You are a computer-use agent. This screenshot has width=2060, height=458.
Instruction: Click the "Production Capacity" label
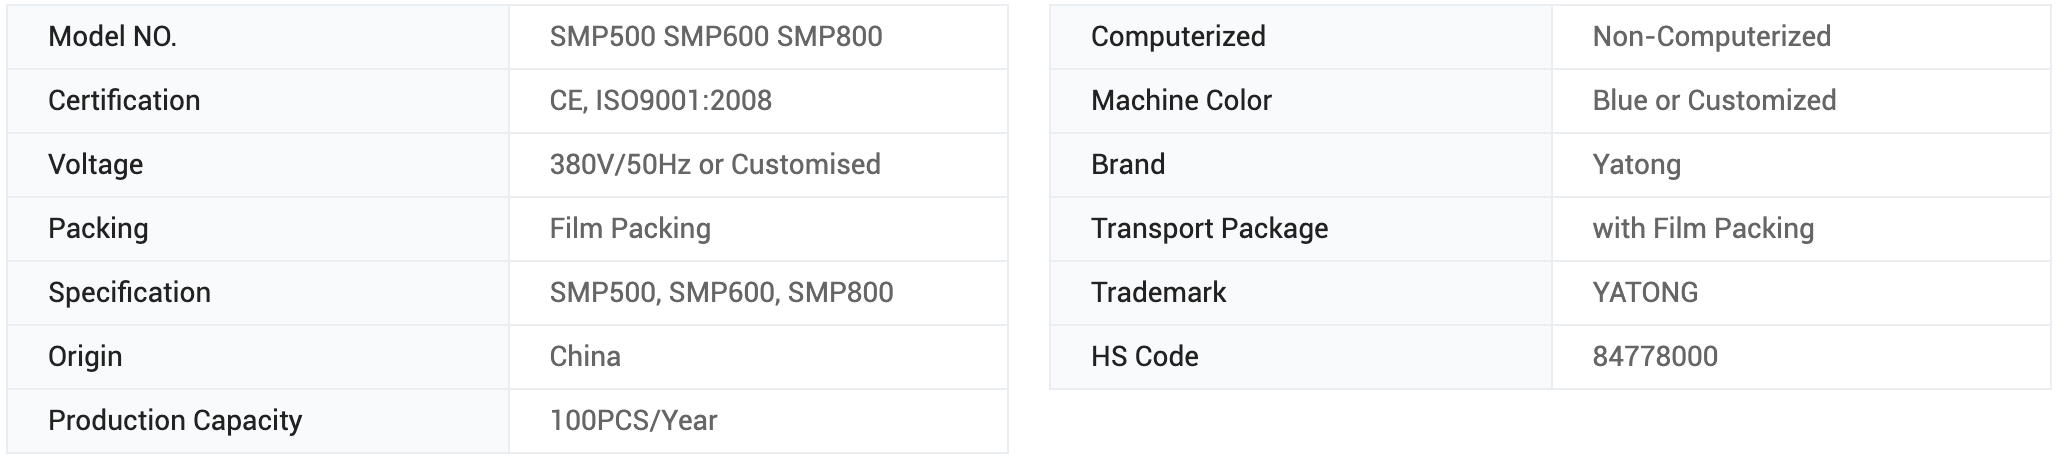pos(175,421)
